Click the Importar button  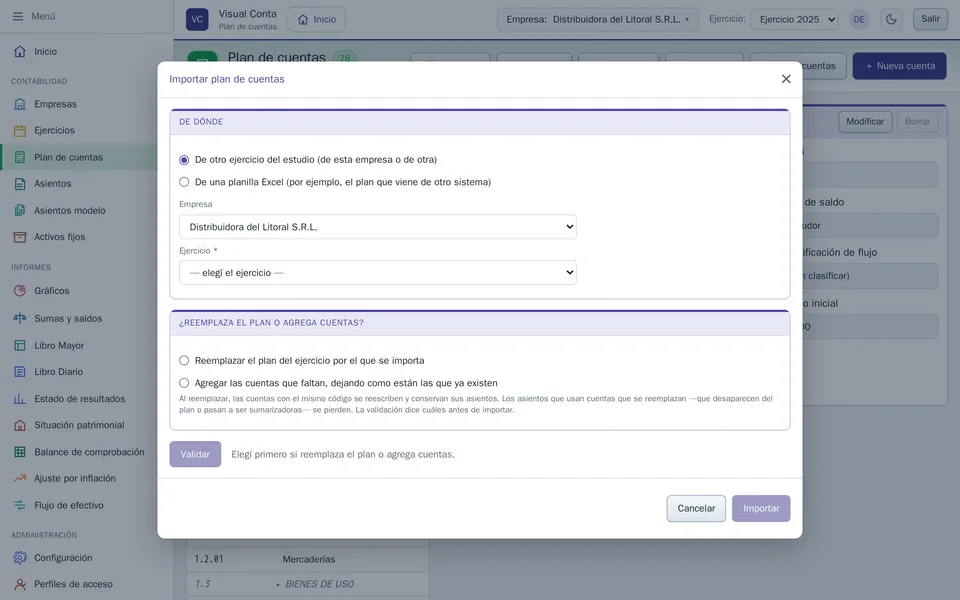(x=761, y=508)
